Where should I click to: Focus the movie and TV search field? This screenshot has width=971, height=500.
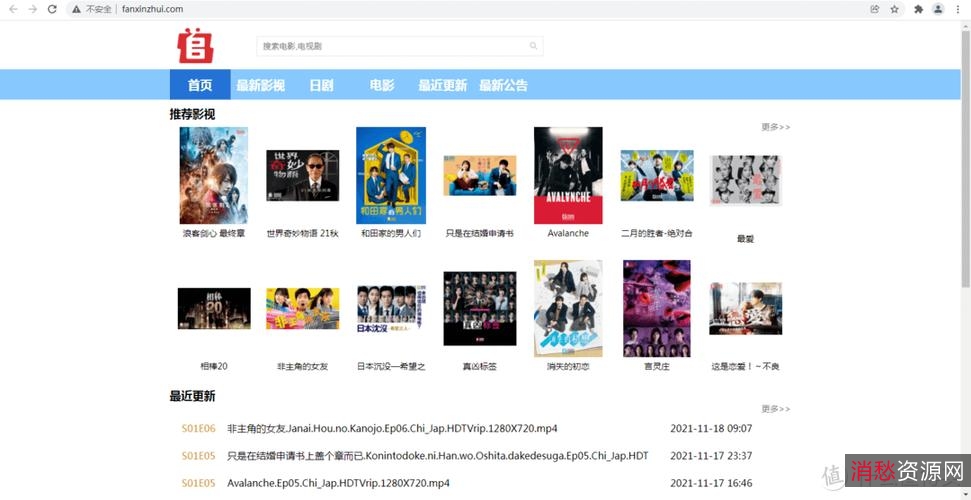tap(400, 46)
